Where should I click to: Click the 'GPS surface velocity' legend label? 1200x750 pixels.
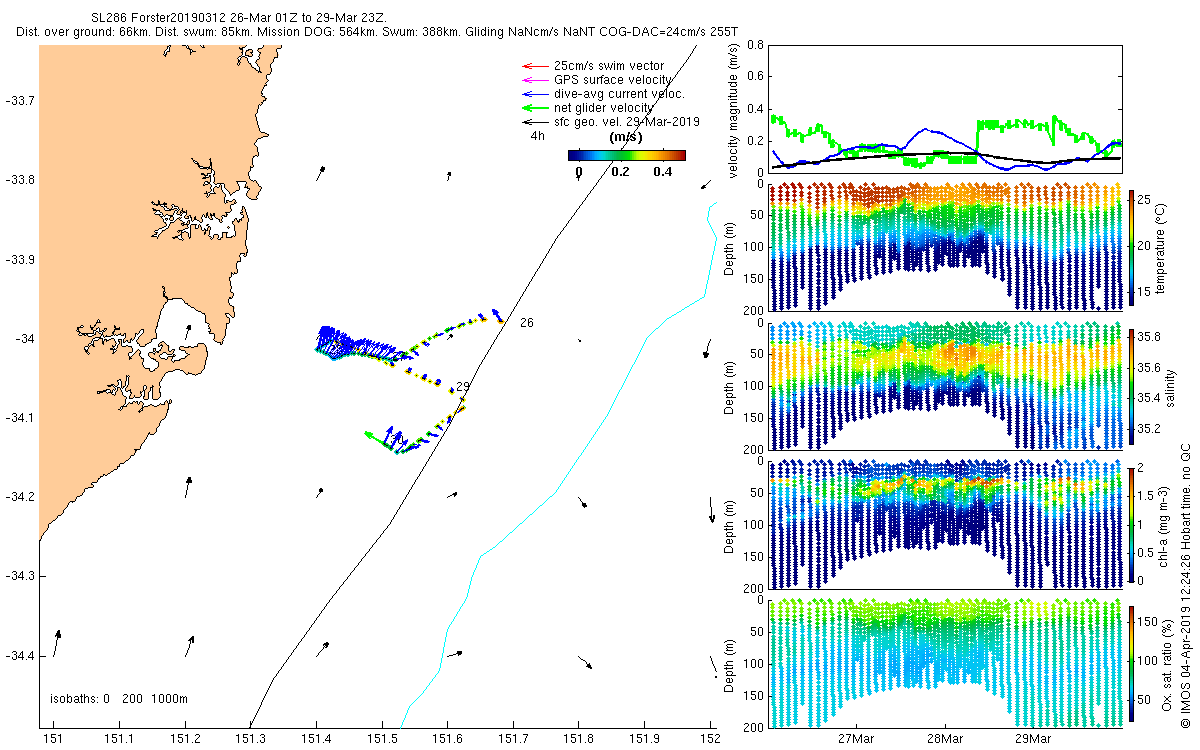[x=612, y=80]
